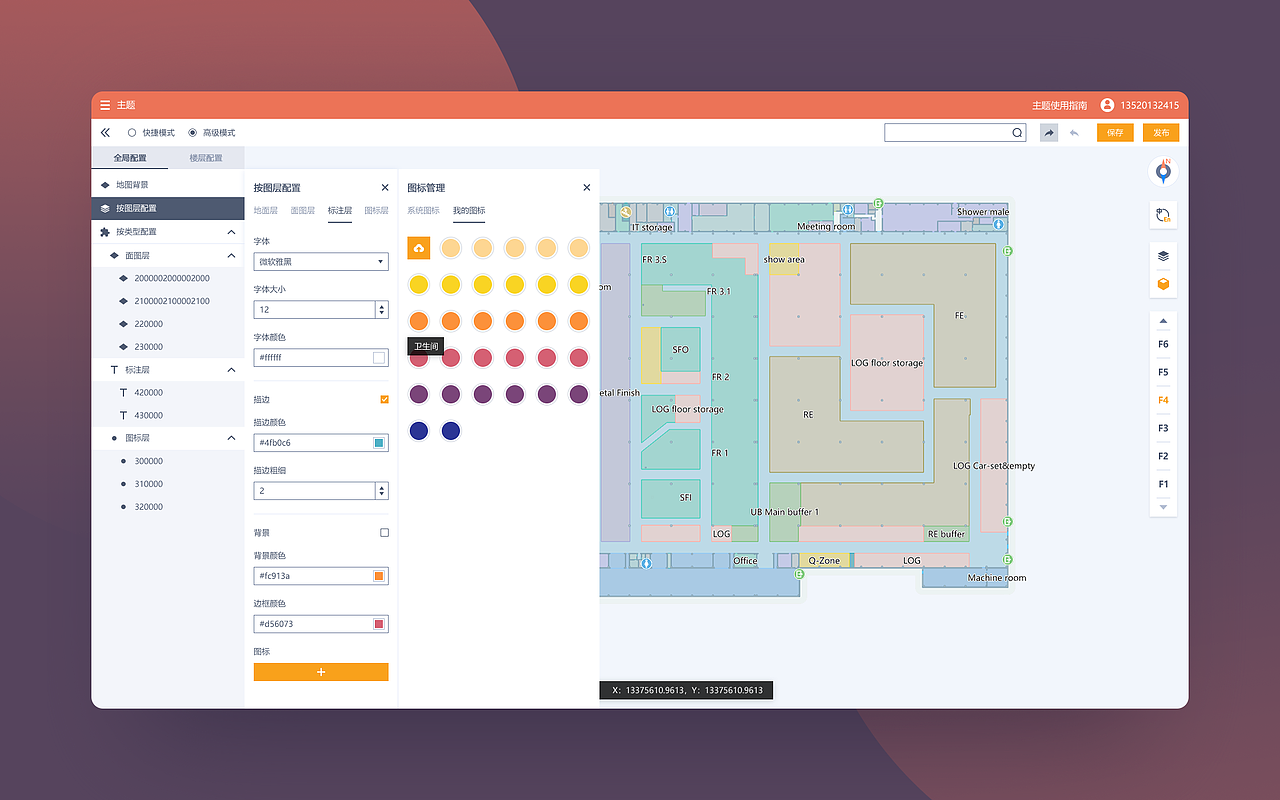The height and width of the screenshot is (800, 1280).
Task: Close the 按图层配置 panel
Action: tap(385, 187)
